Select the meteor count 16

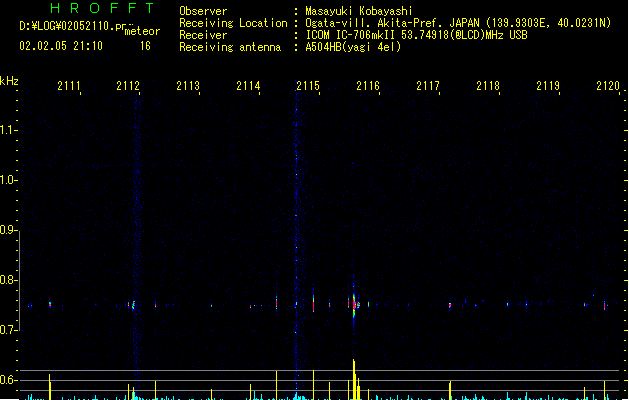145,46
